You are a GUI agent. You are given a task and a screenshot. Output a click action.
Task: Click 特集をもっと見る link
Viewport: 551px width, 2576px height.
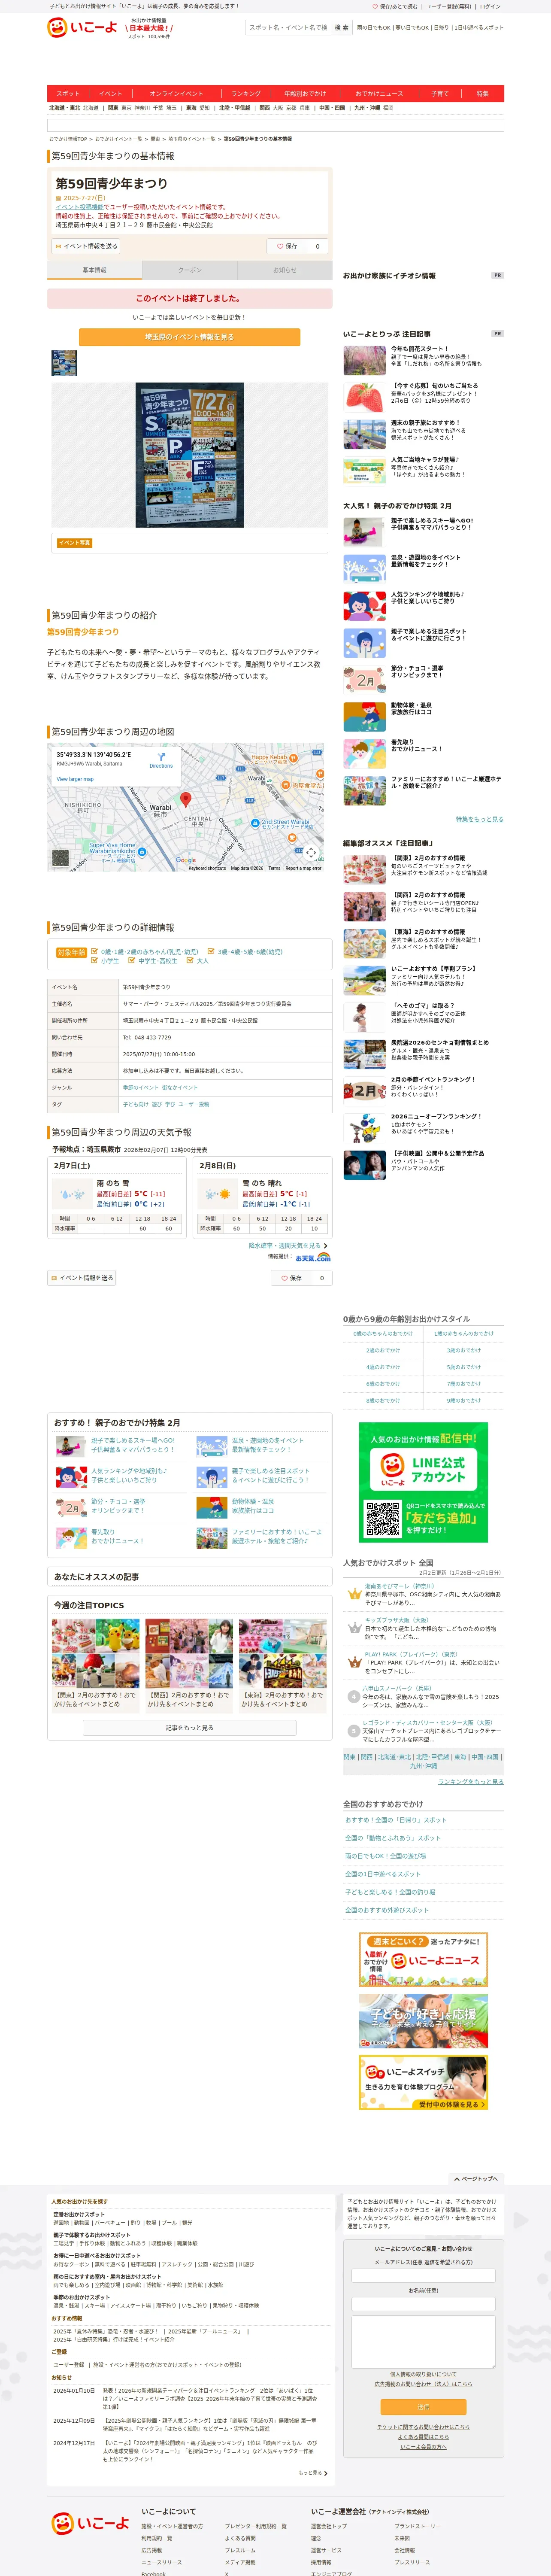click(x=480, y=819)
